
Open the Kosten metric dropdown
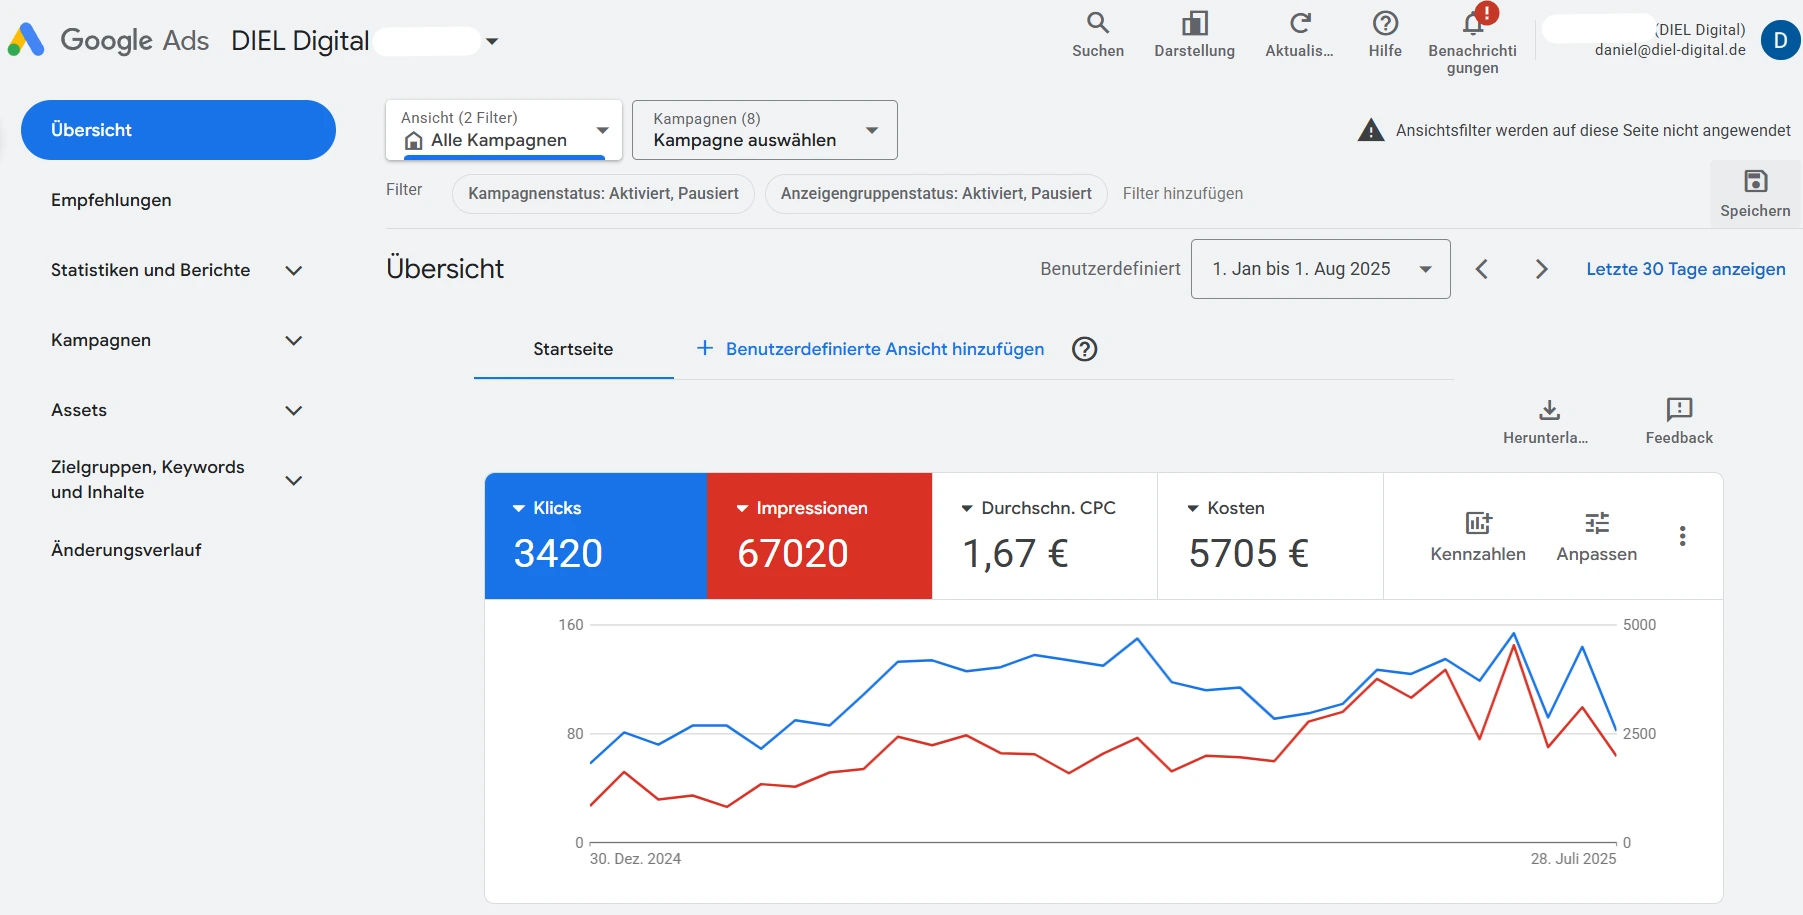point(1193,508)
